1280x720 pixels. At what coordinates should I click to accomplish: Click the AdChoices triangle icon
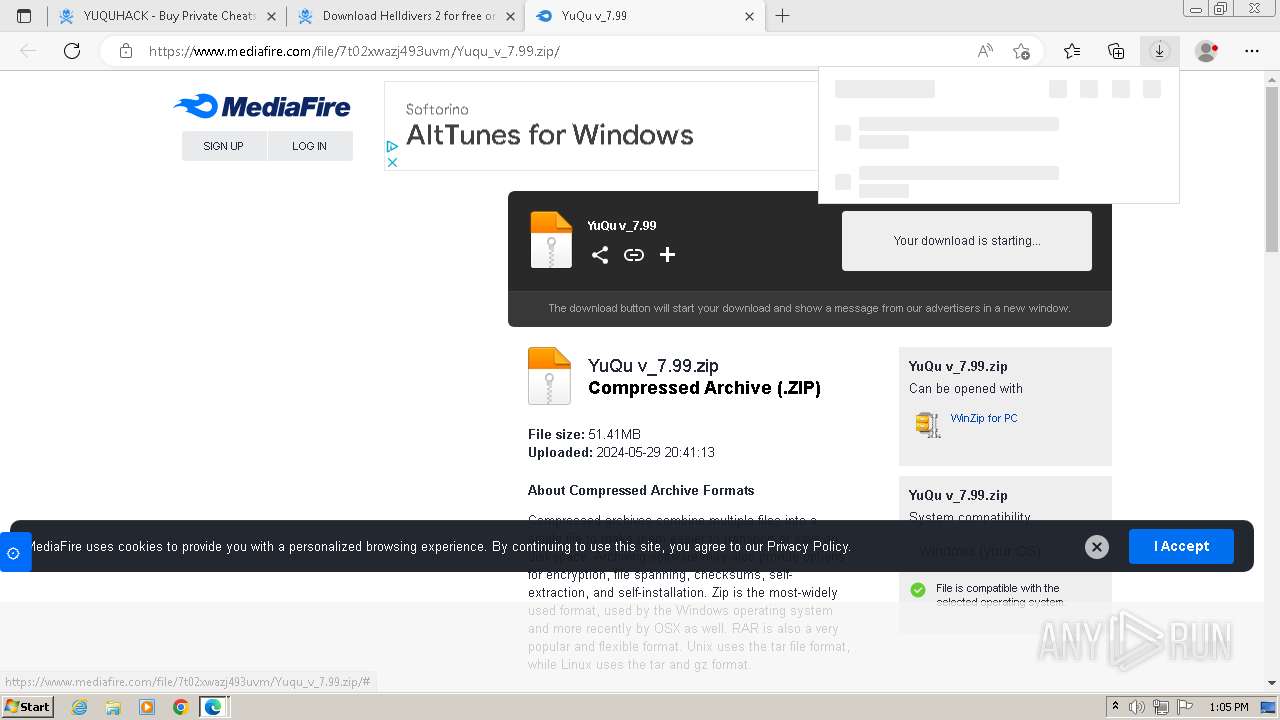(x=392, y=146)
